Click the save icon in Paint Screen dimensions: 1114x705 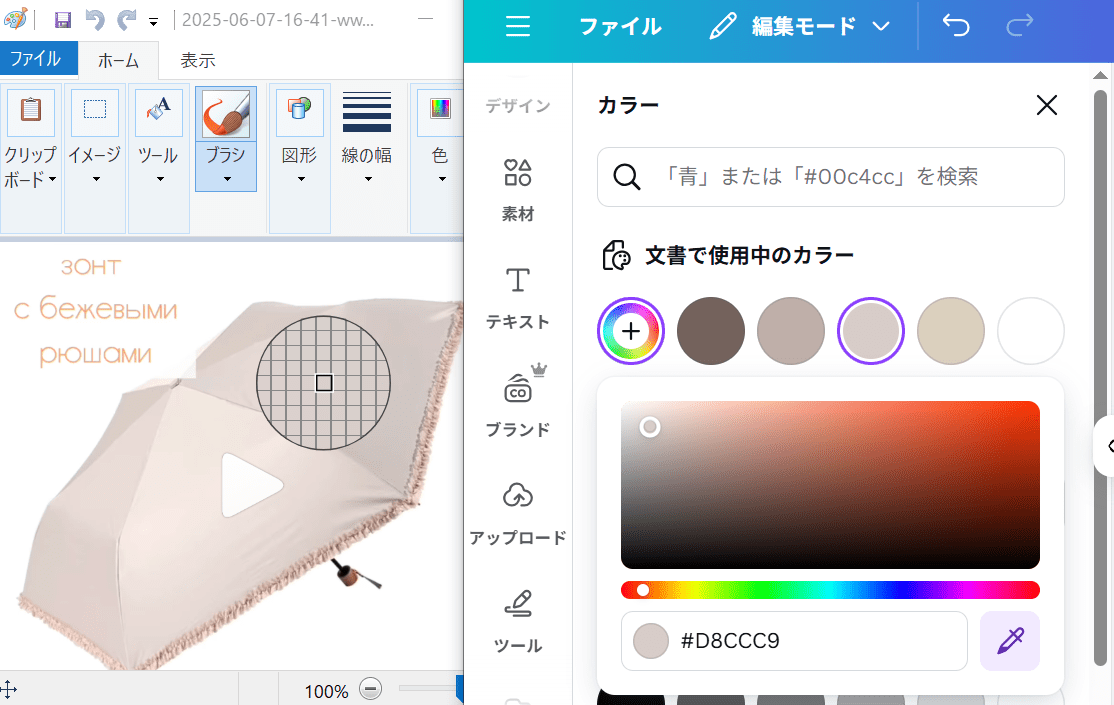(x=62, y=20)
